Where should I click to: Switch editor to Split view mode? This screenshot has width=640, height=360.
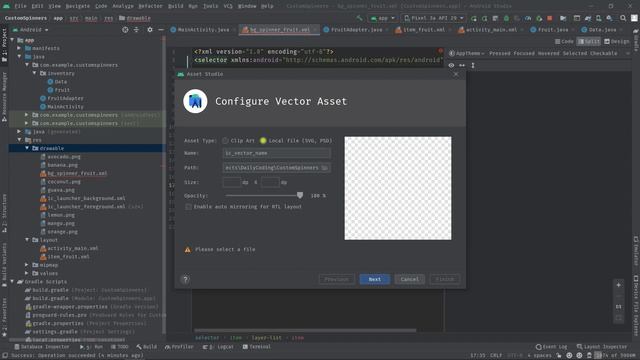(x=589, y=42)
